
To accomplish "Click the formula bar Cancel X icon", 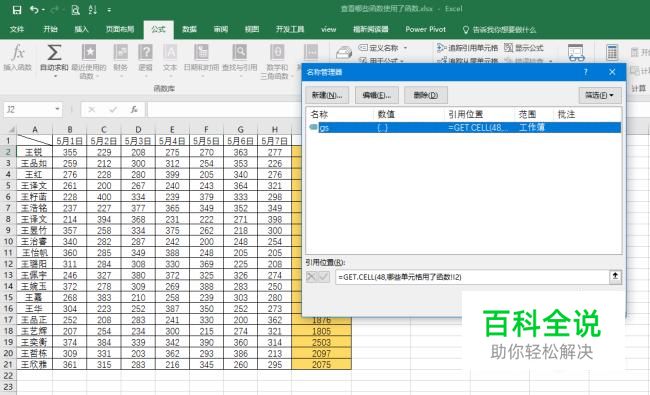I will [92, 109].
